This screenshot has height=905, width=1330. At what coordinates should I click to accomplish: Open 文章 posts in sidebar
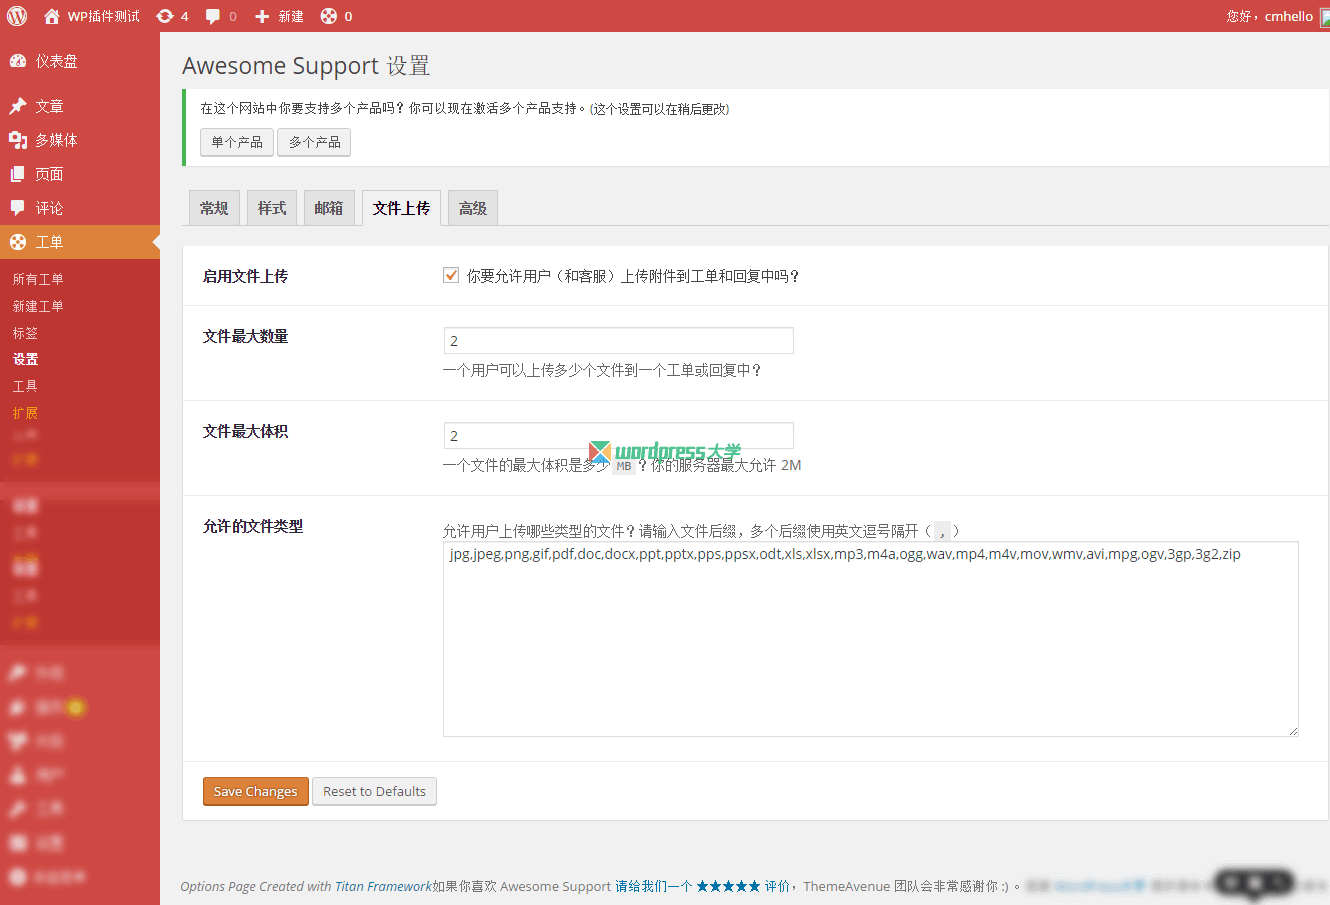[80, 106]
